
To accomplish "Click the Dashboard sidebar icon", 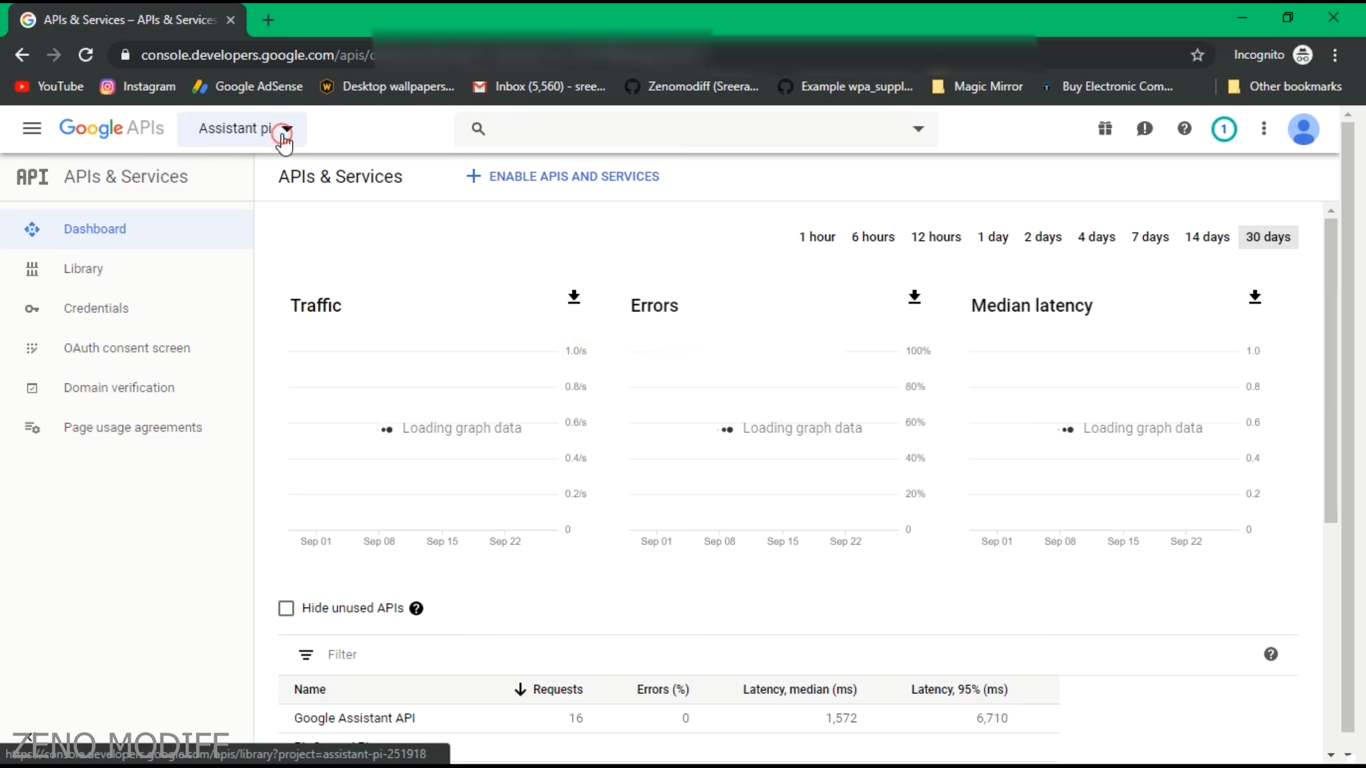I will click(32, 229).
